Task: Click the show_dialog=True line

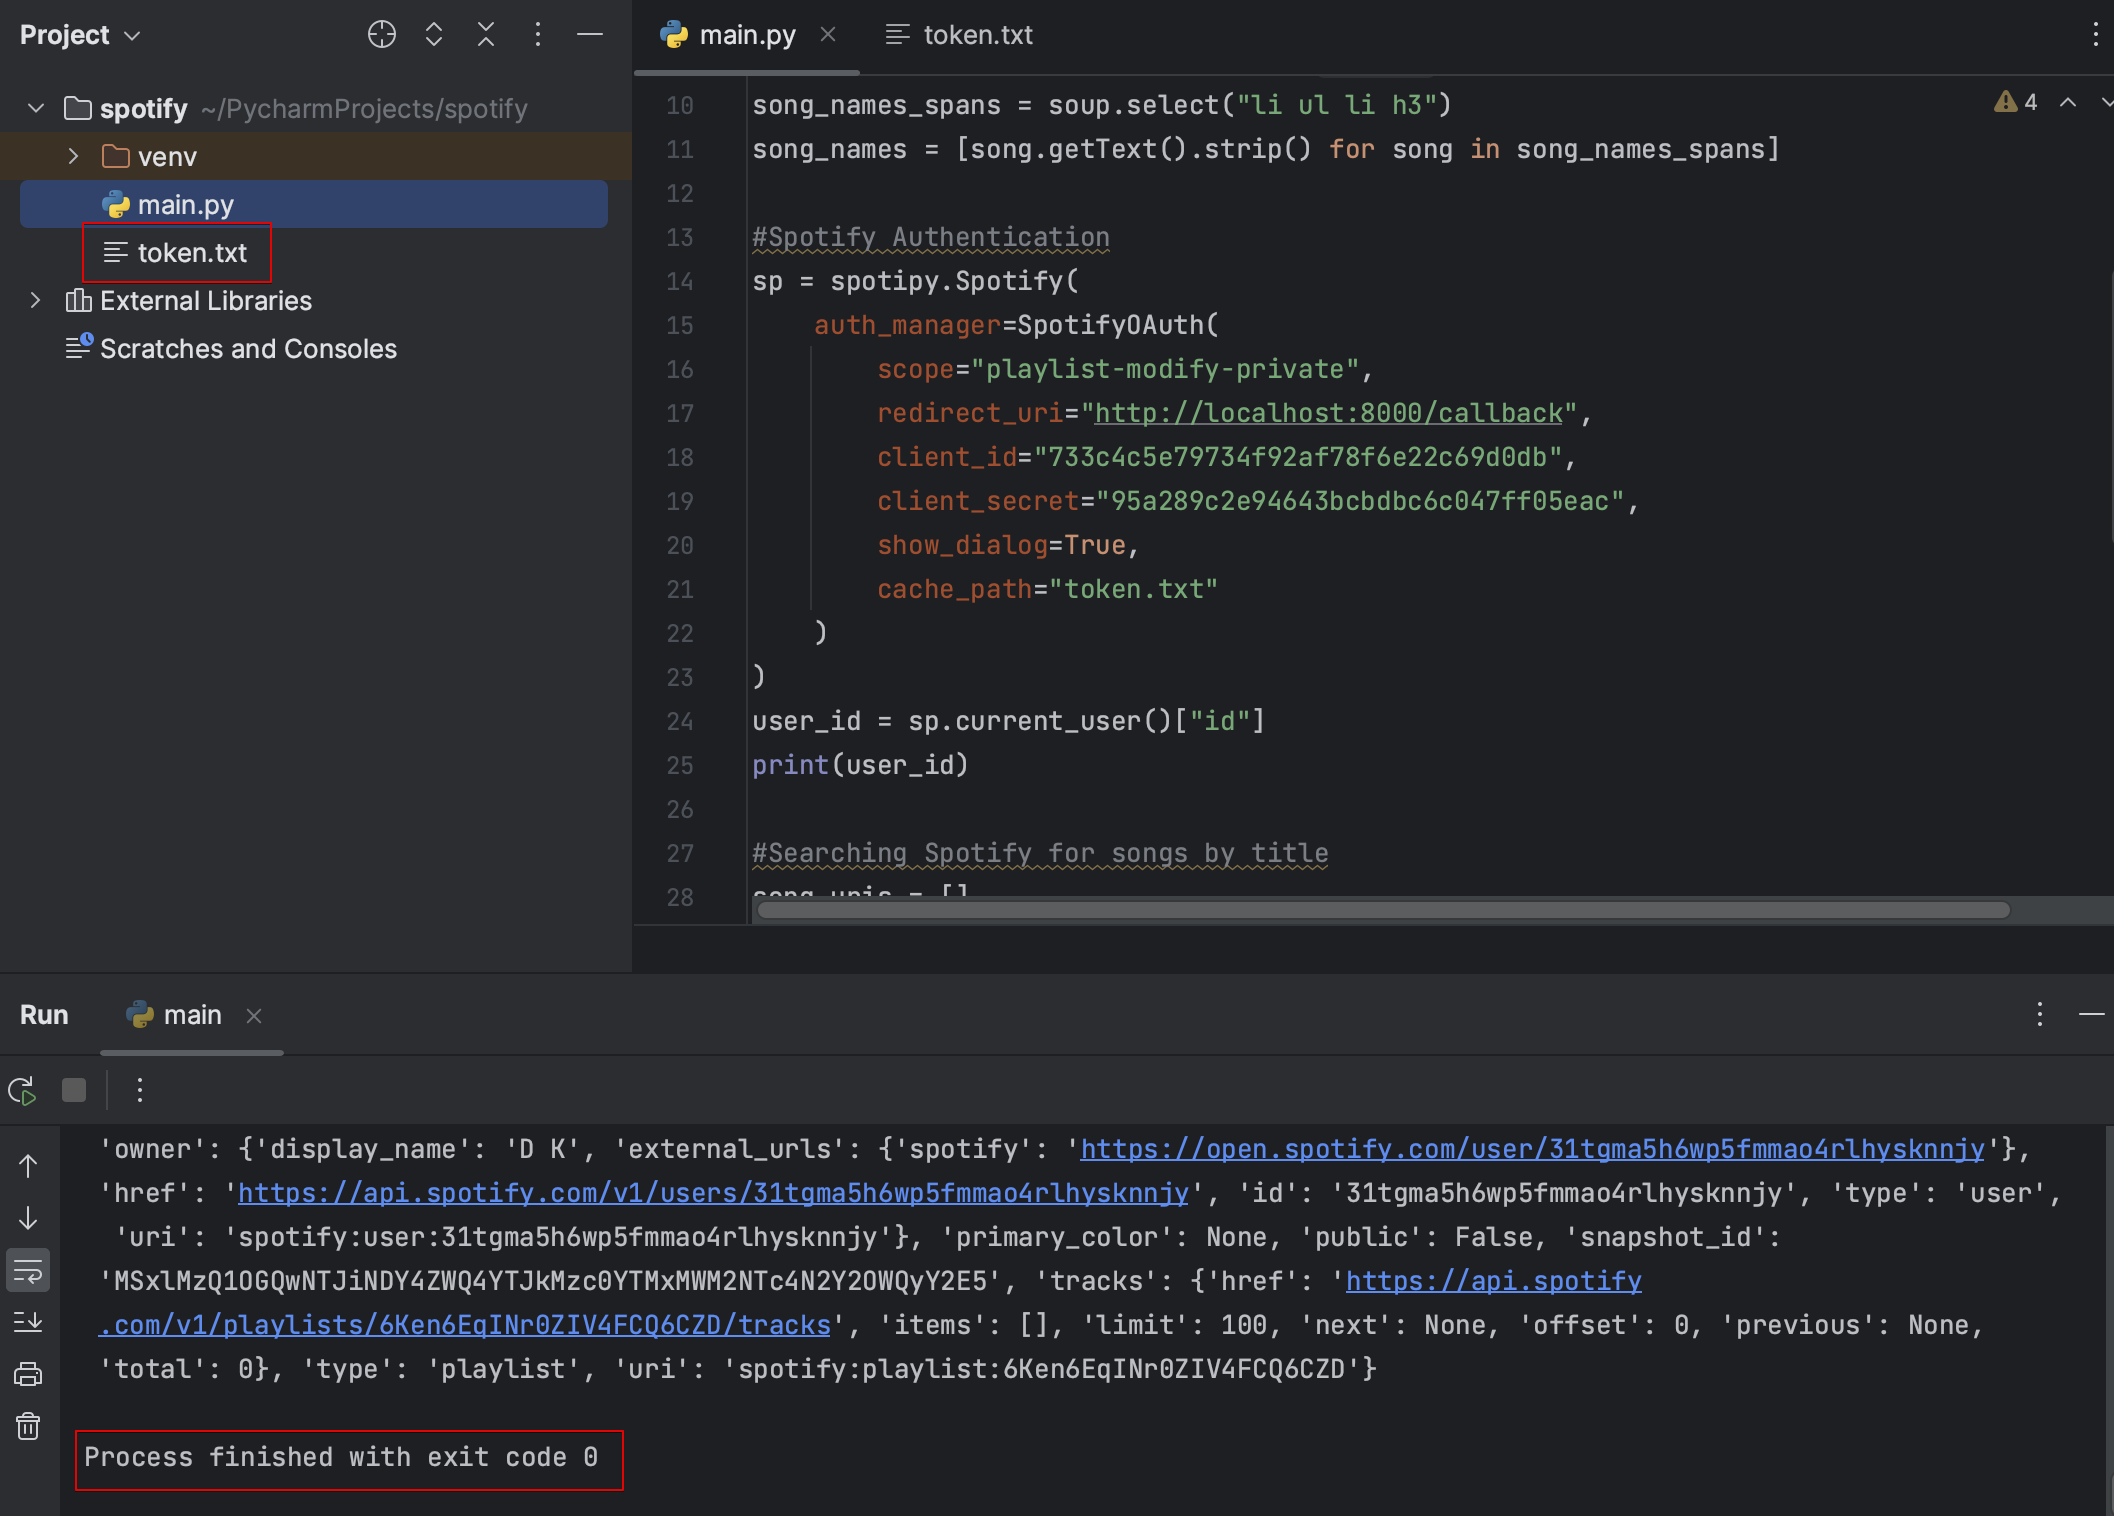Action: pos(1008,545)
